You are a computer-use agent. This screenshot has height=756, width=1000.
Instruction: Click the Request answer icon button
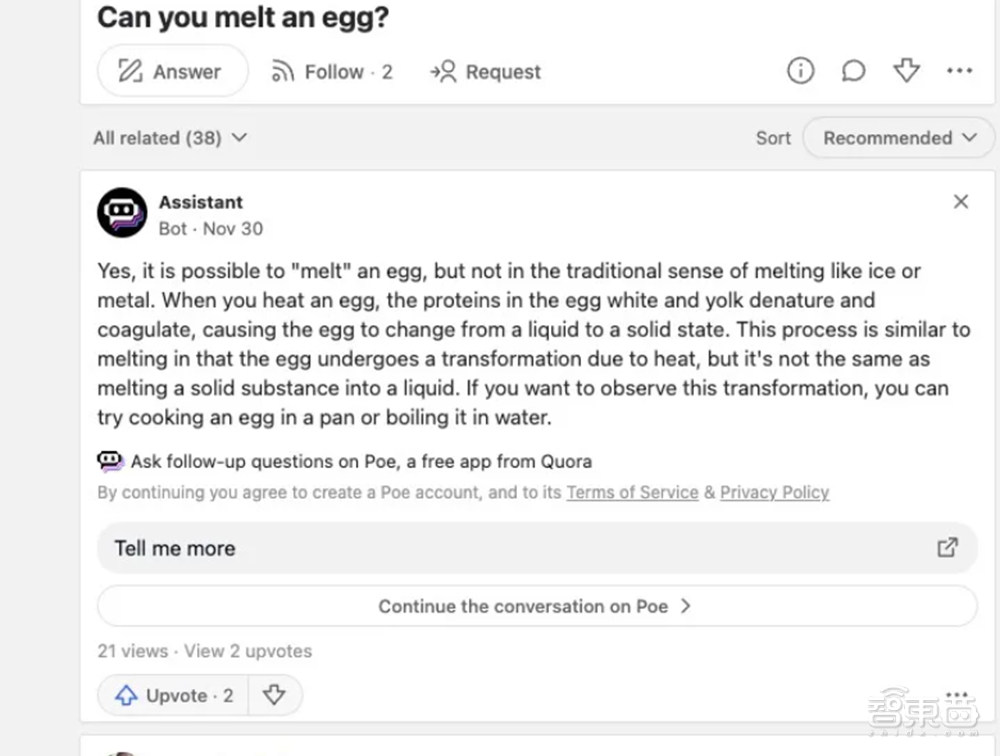(485, 72)
